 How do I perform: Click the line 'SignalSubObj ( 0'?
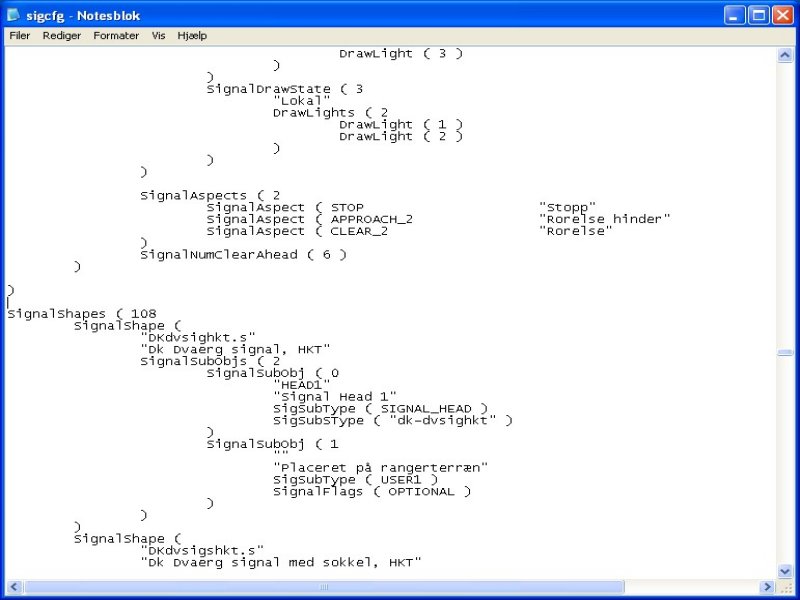coord(272,373)
